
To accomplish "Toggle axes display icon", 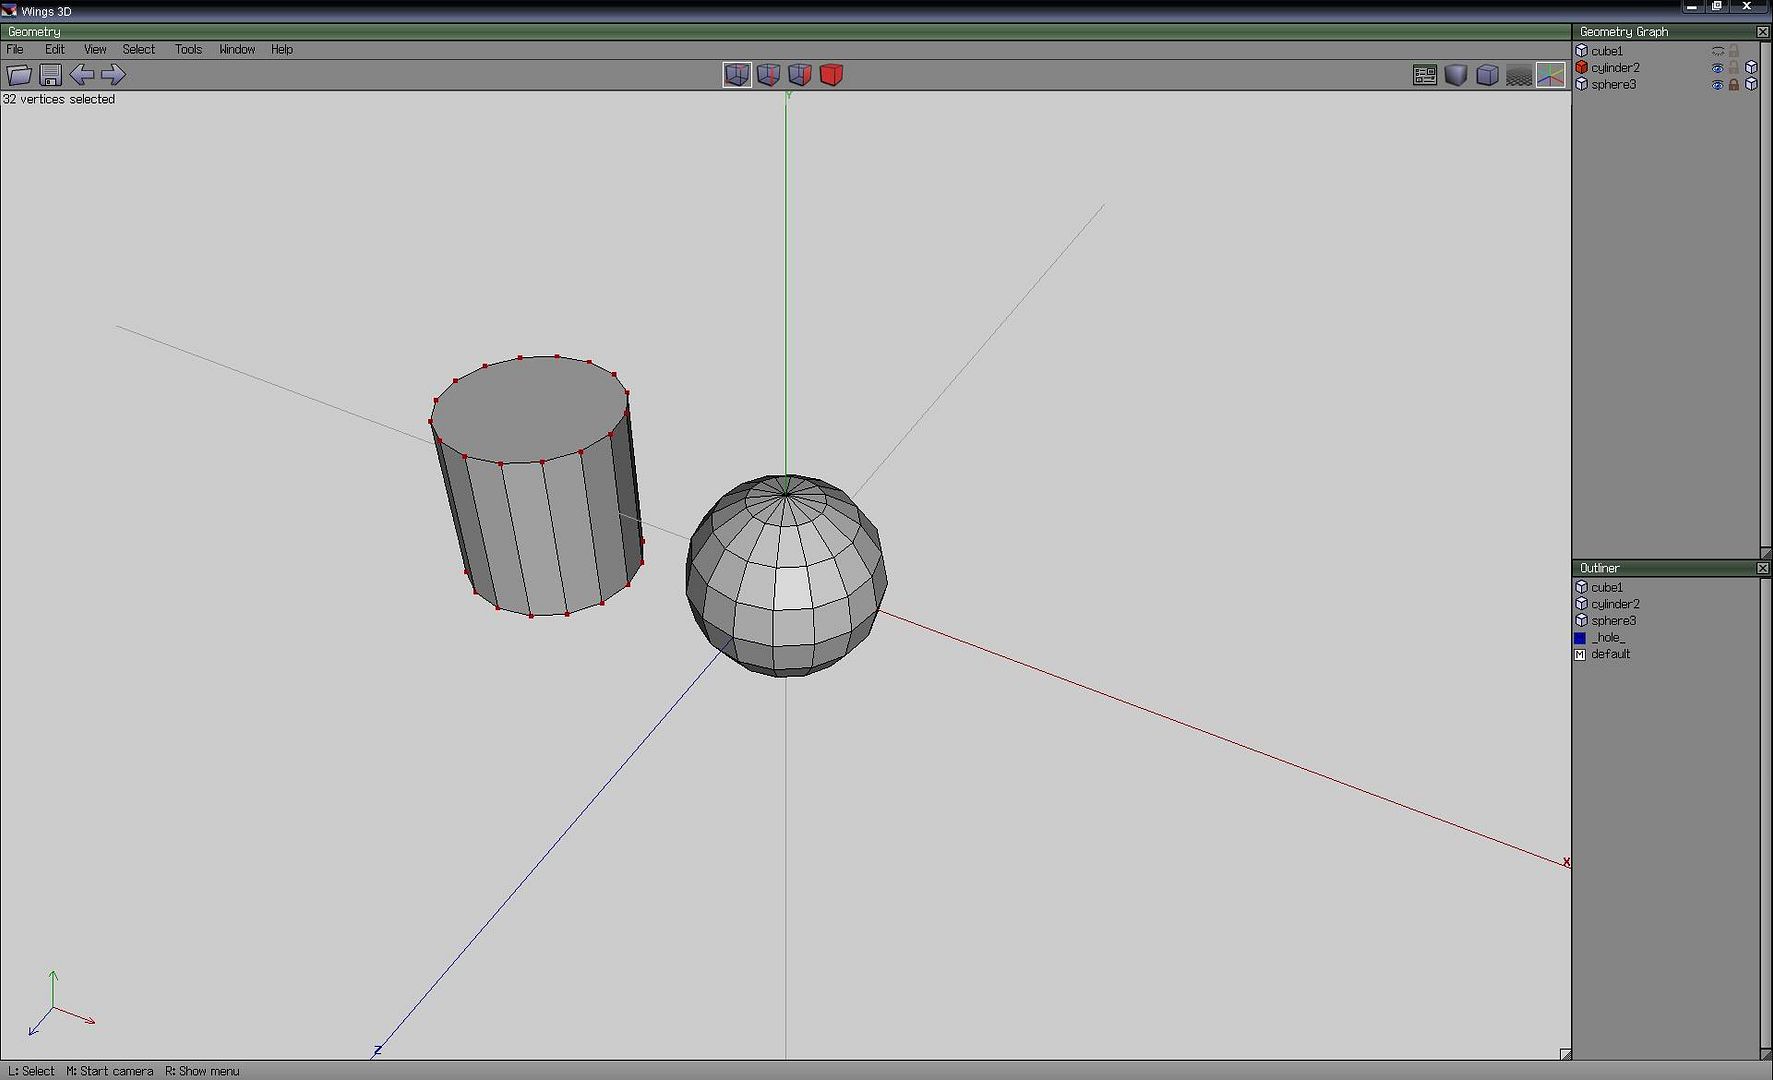I will (1551, 75).
